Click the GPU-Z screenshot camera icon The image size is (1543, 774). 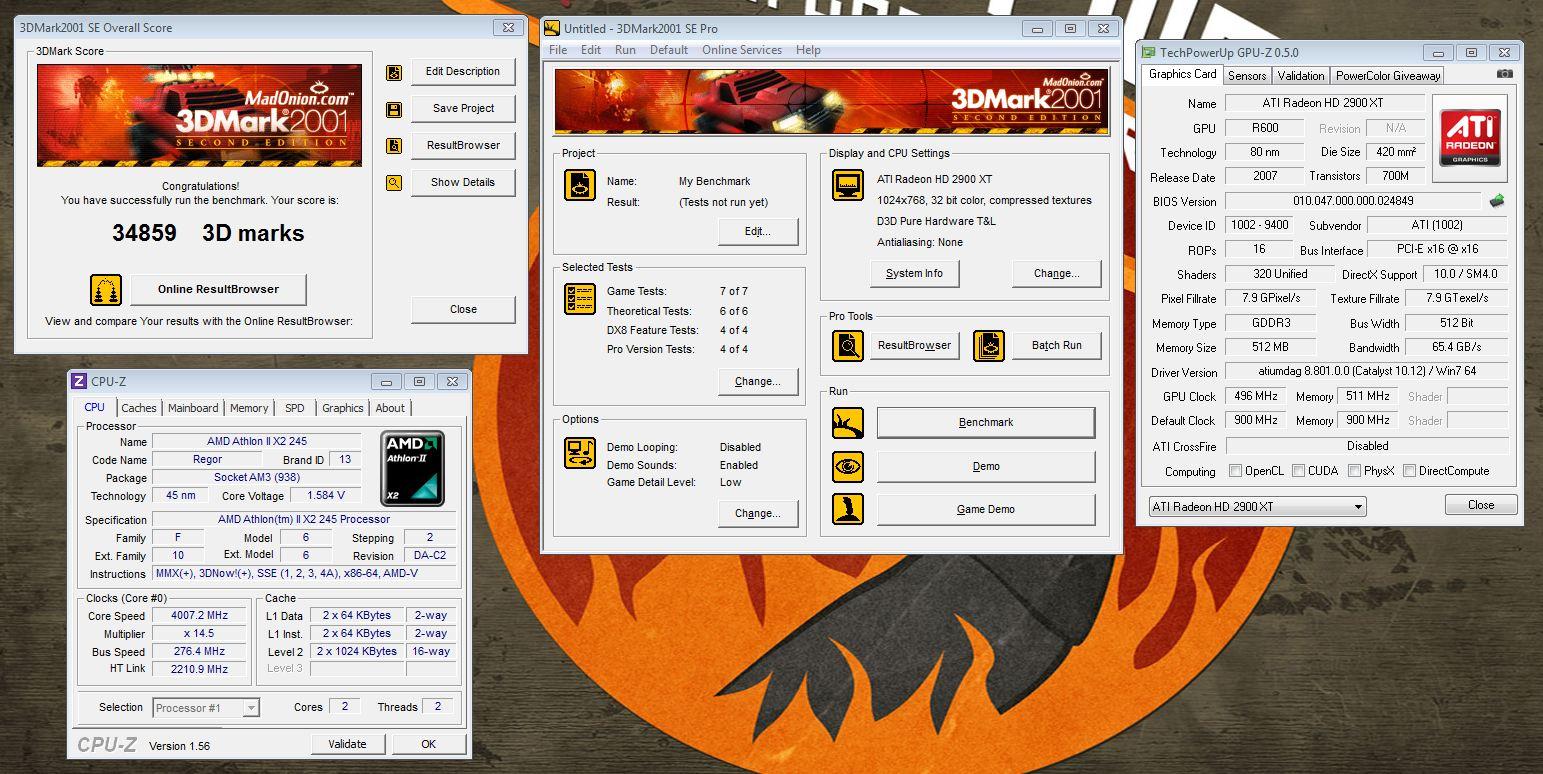[x=1504, y=74]
